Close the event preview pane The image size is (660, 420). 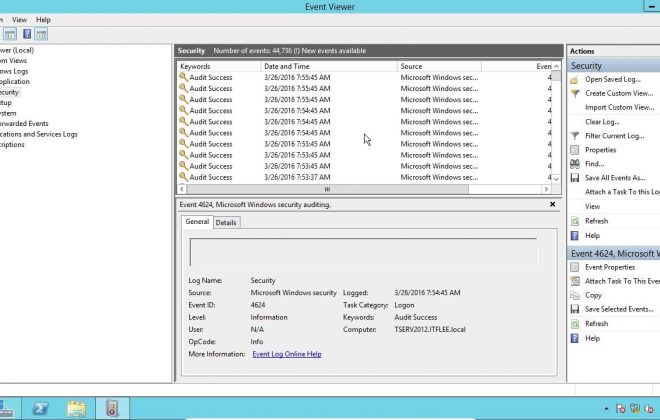pyautogui.click(x=553, y=205)
